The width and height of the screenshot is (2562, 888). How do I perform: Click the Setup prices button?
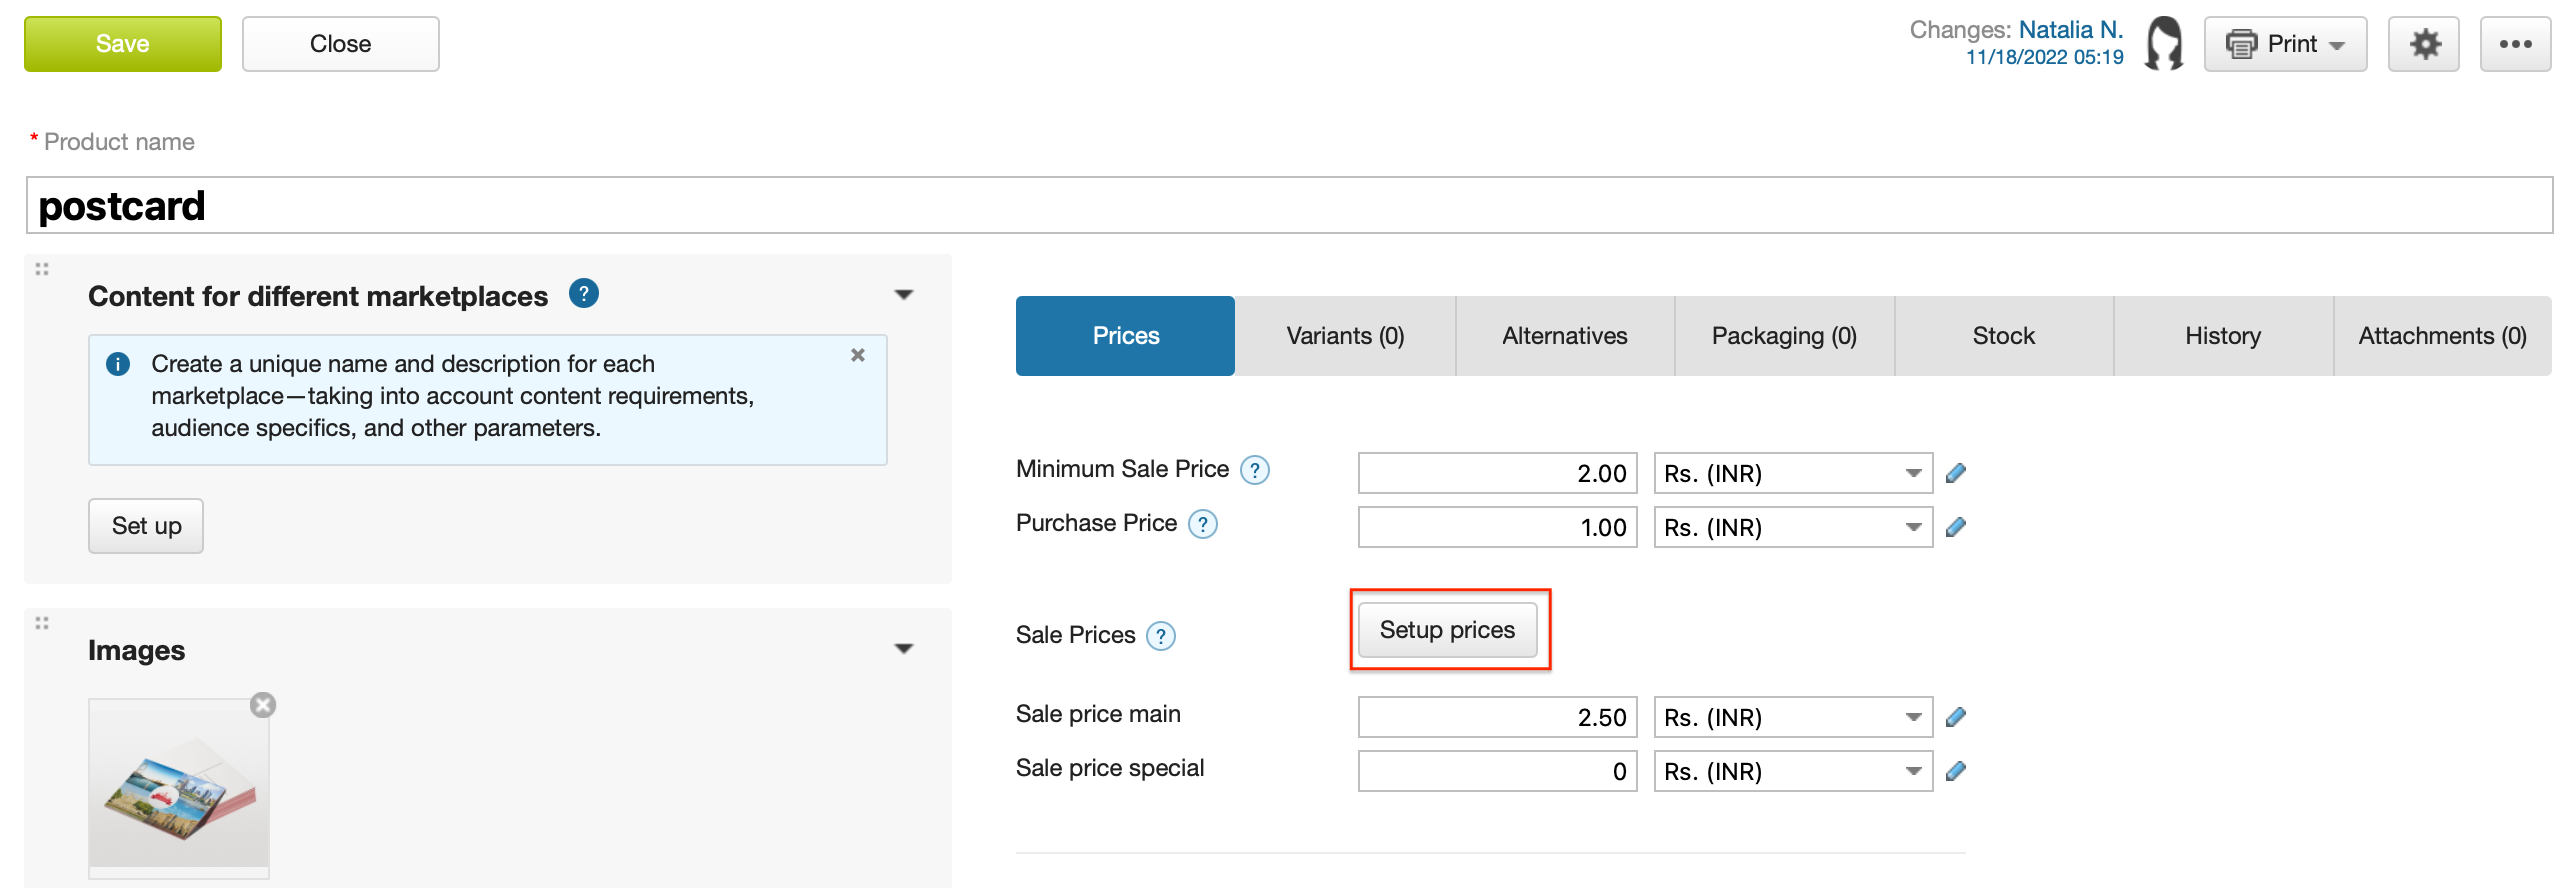point(1447,630)
